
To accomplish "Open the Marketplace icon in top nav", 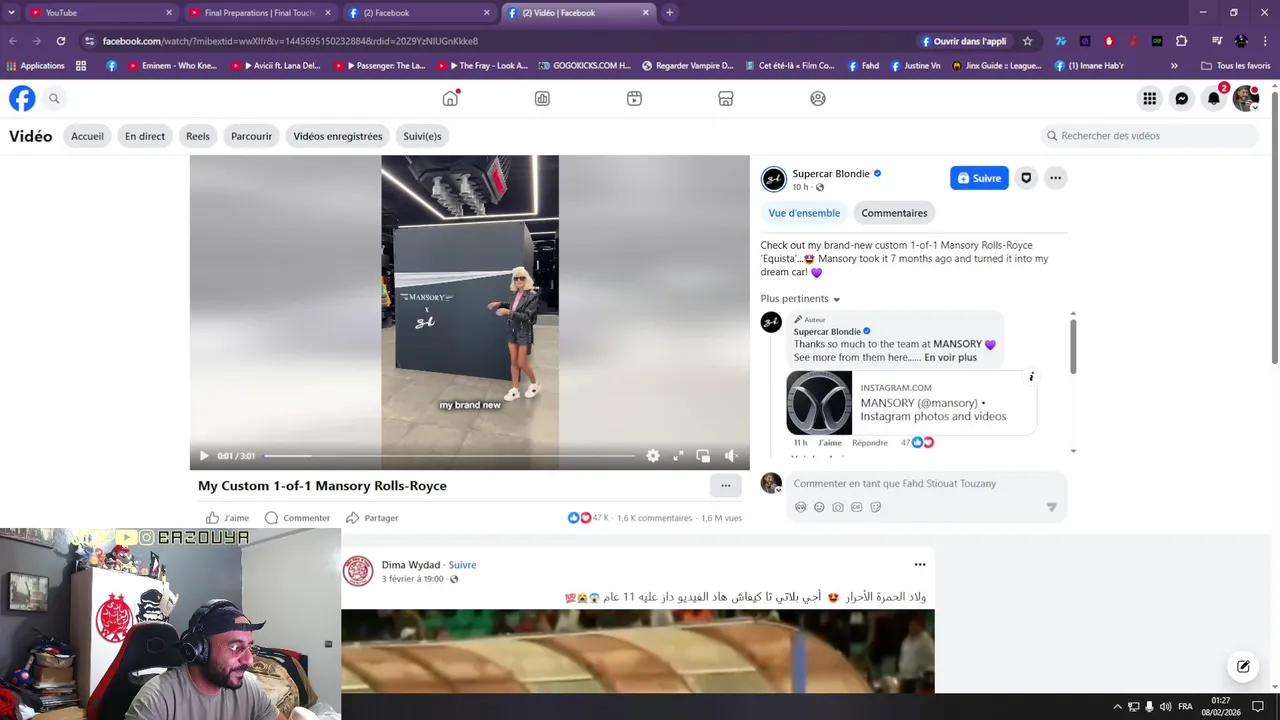I will tap(726, 98).
